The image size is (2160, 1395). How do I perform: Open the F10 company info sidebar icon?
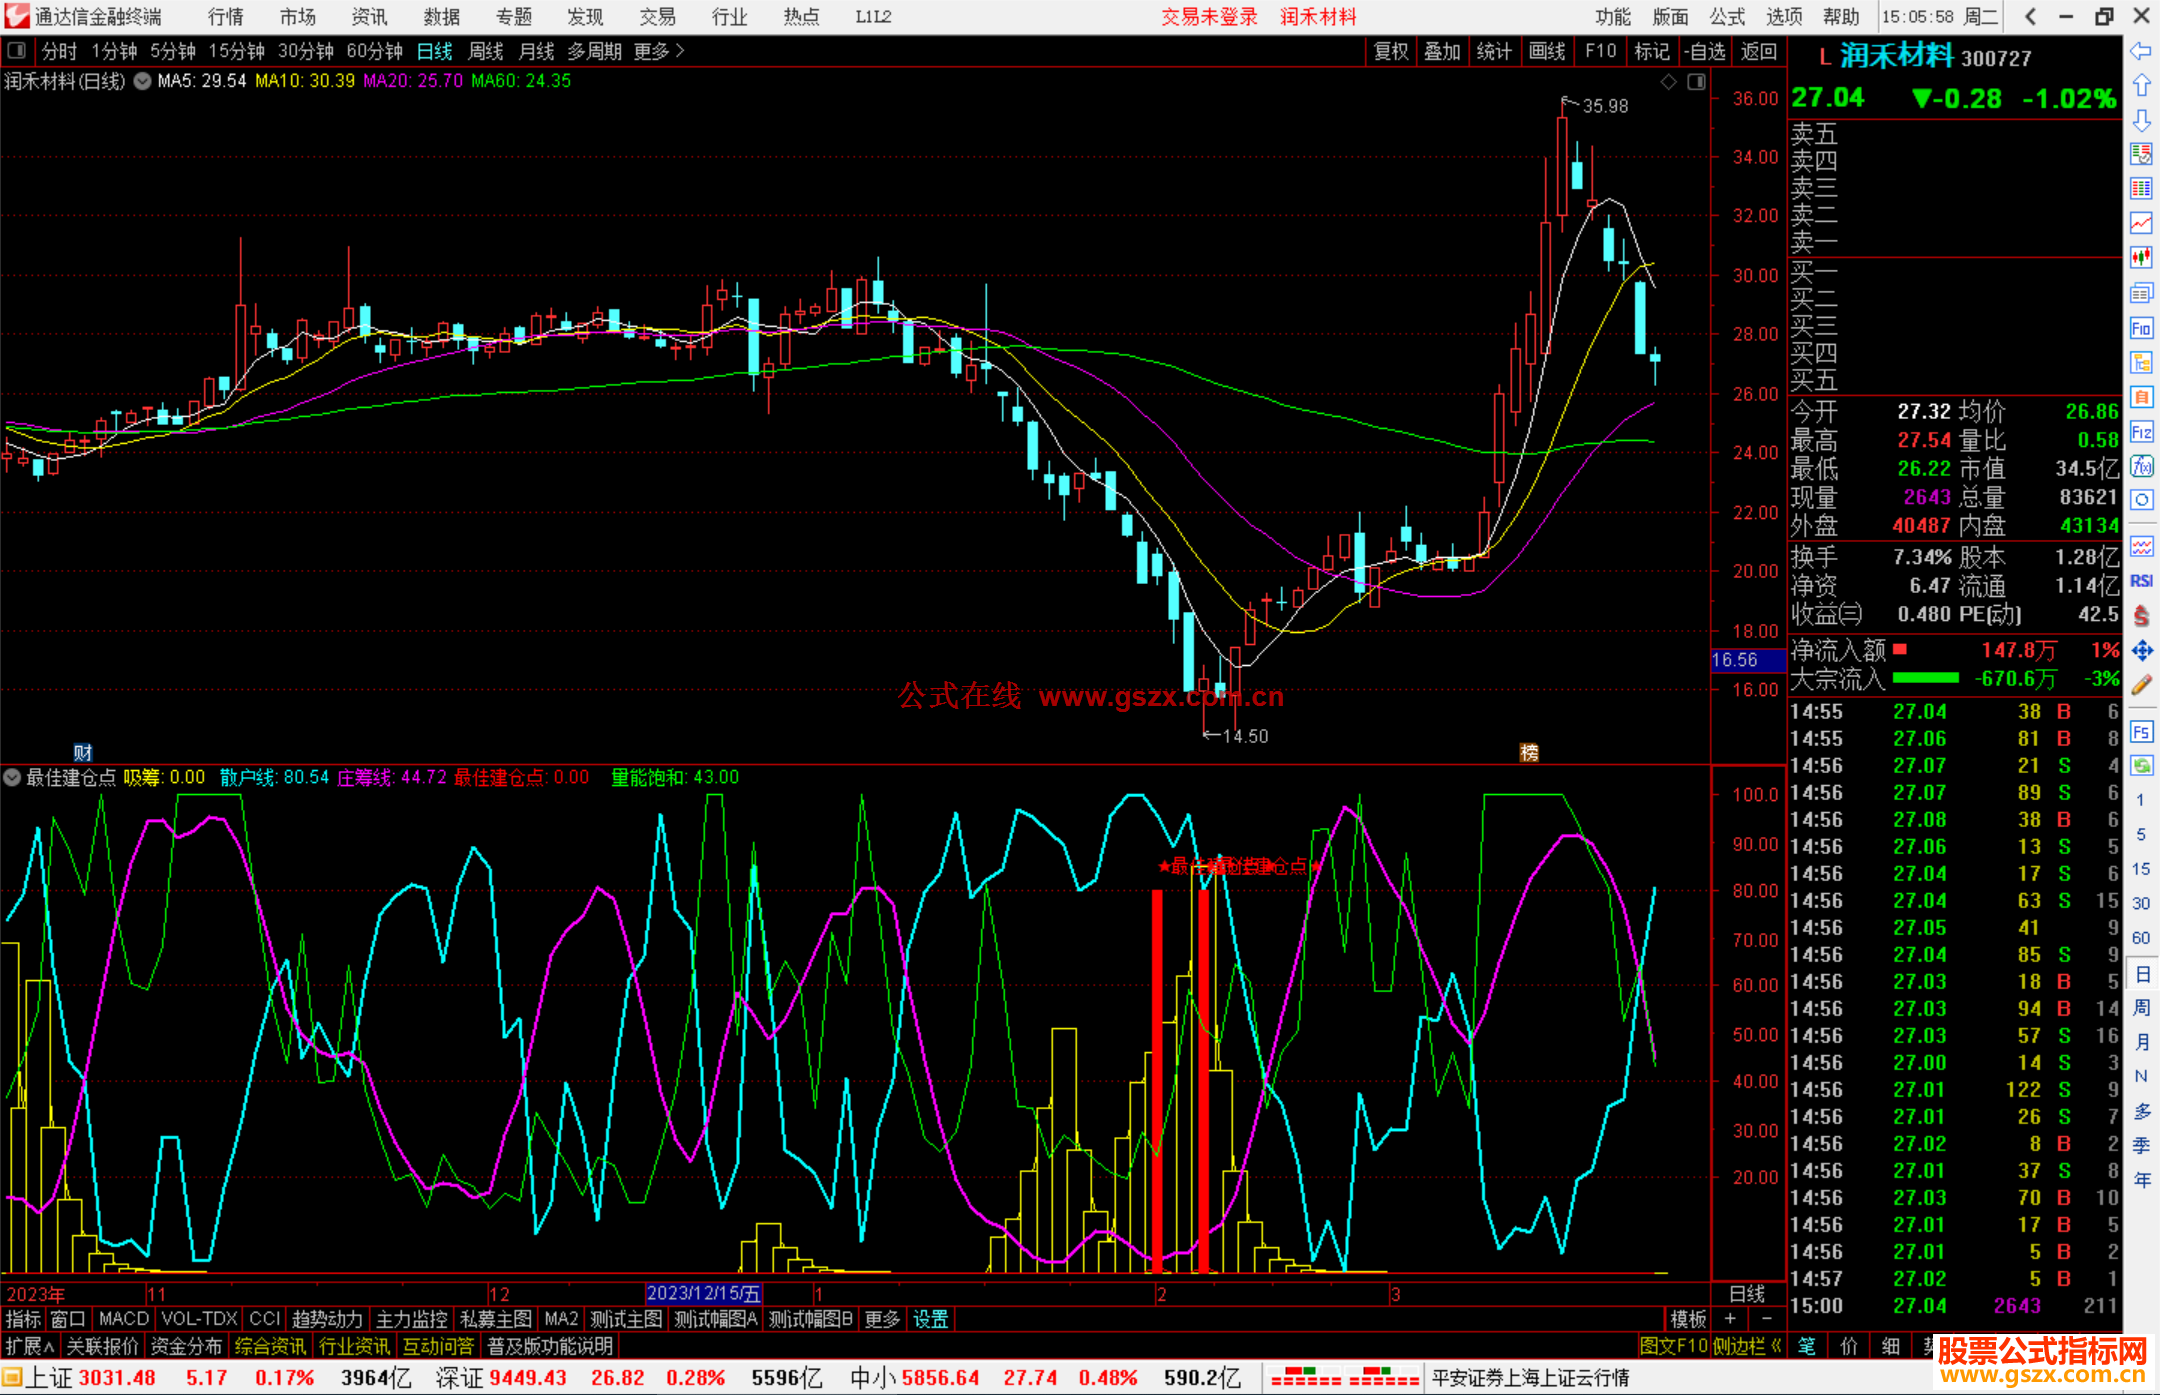(x=2141, y=328)
